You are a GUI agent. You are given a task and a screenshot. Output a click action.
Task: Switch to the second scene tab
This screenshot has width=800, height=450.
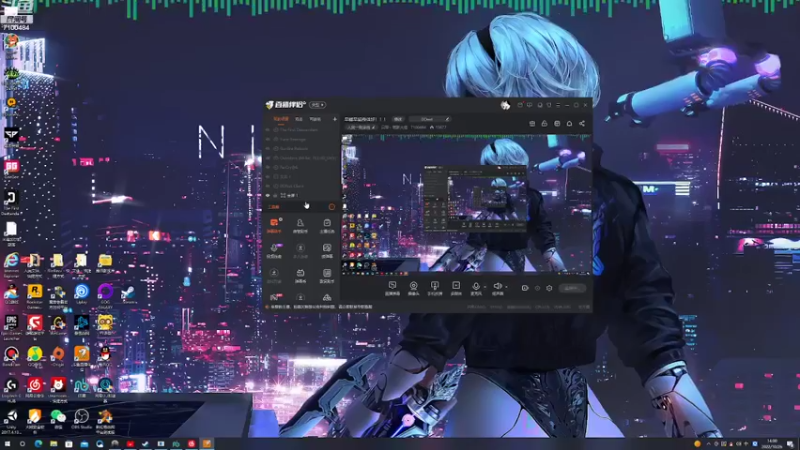299,119
